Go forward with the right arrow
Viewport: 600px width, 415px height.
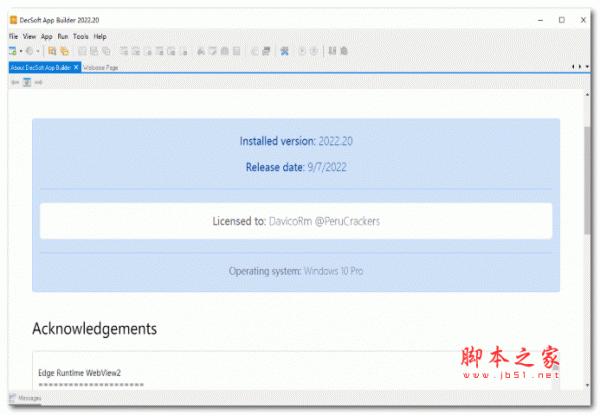[39, 82]
